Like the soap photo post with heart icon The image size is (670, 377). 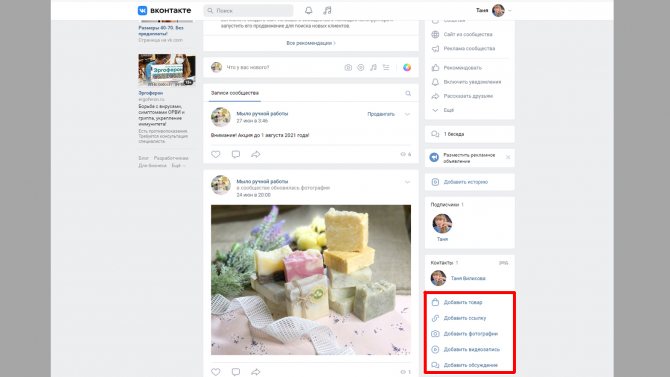pyautogui.click(x=216, y=372)
